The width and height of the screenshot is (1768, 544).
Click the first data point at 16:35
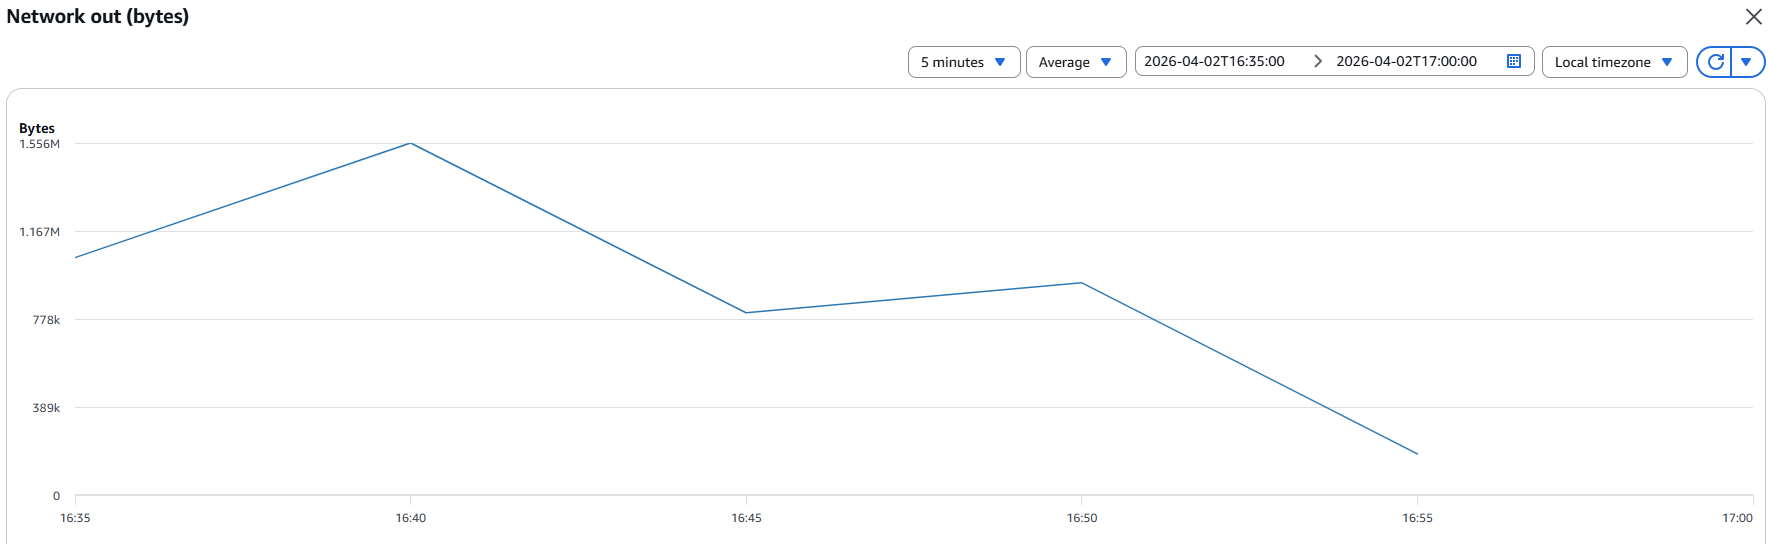[76, 258]
